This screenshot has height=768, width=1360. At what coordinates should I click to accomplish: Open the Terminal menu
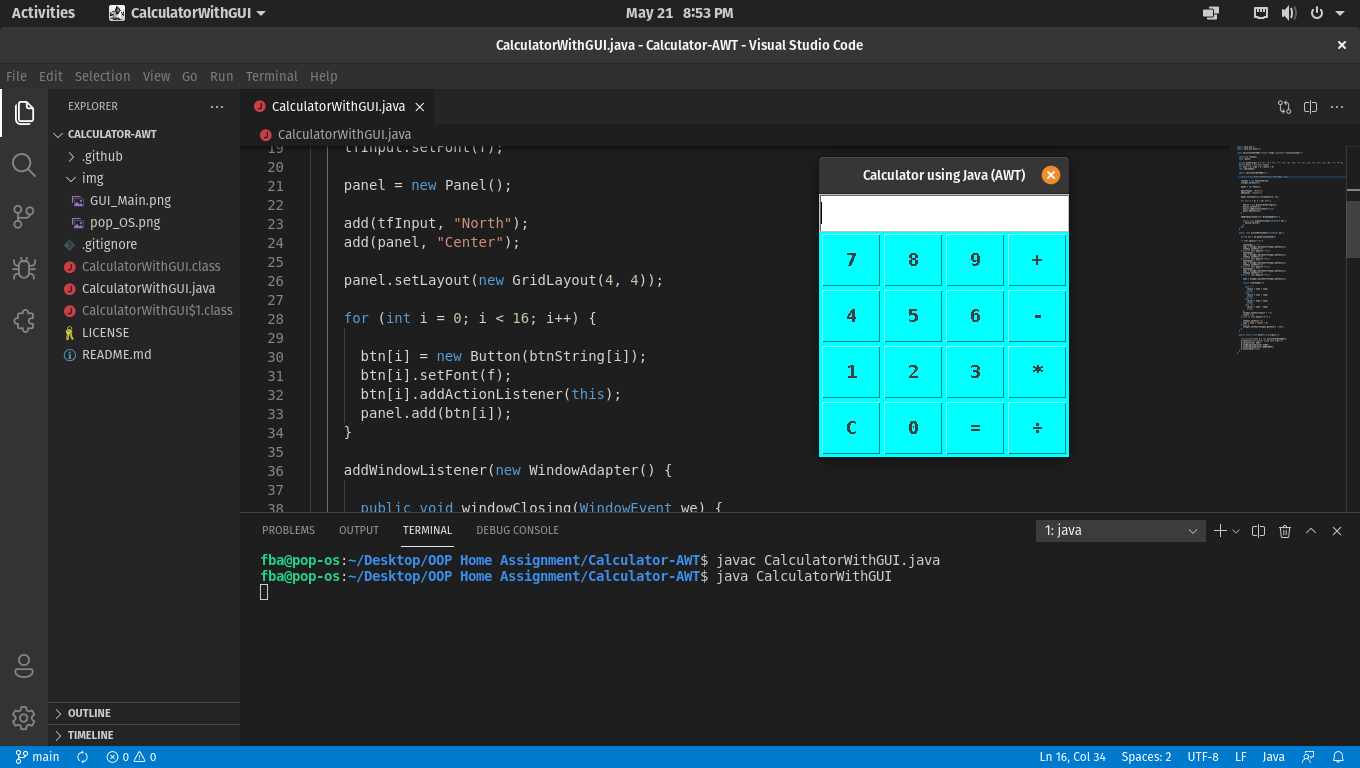[272, 76]
